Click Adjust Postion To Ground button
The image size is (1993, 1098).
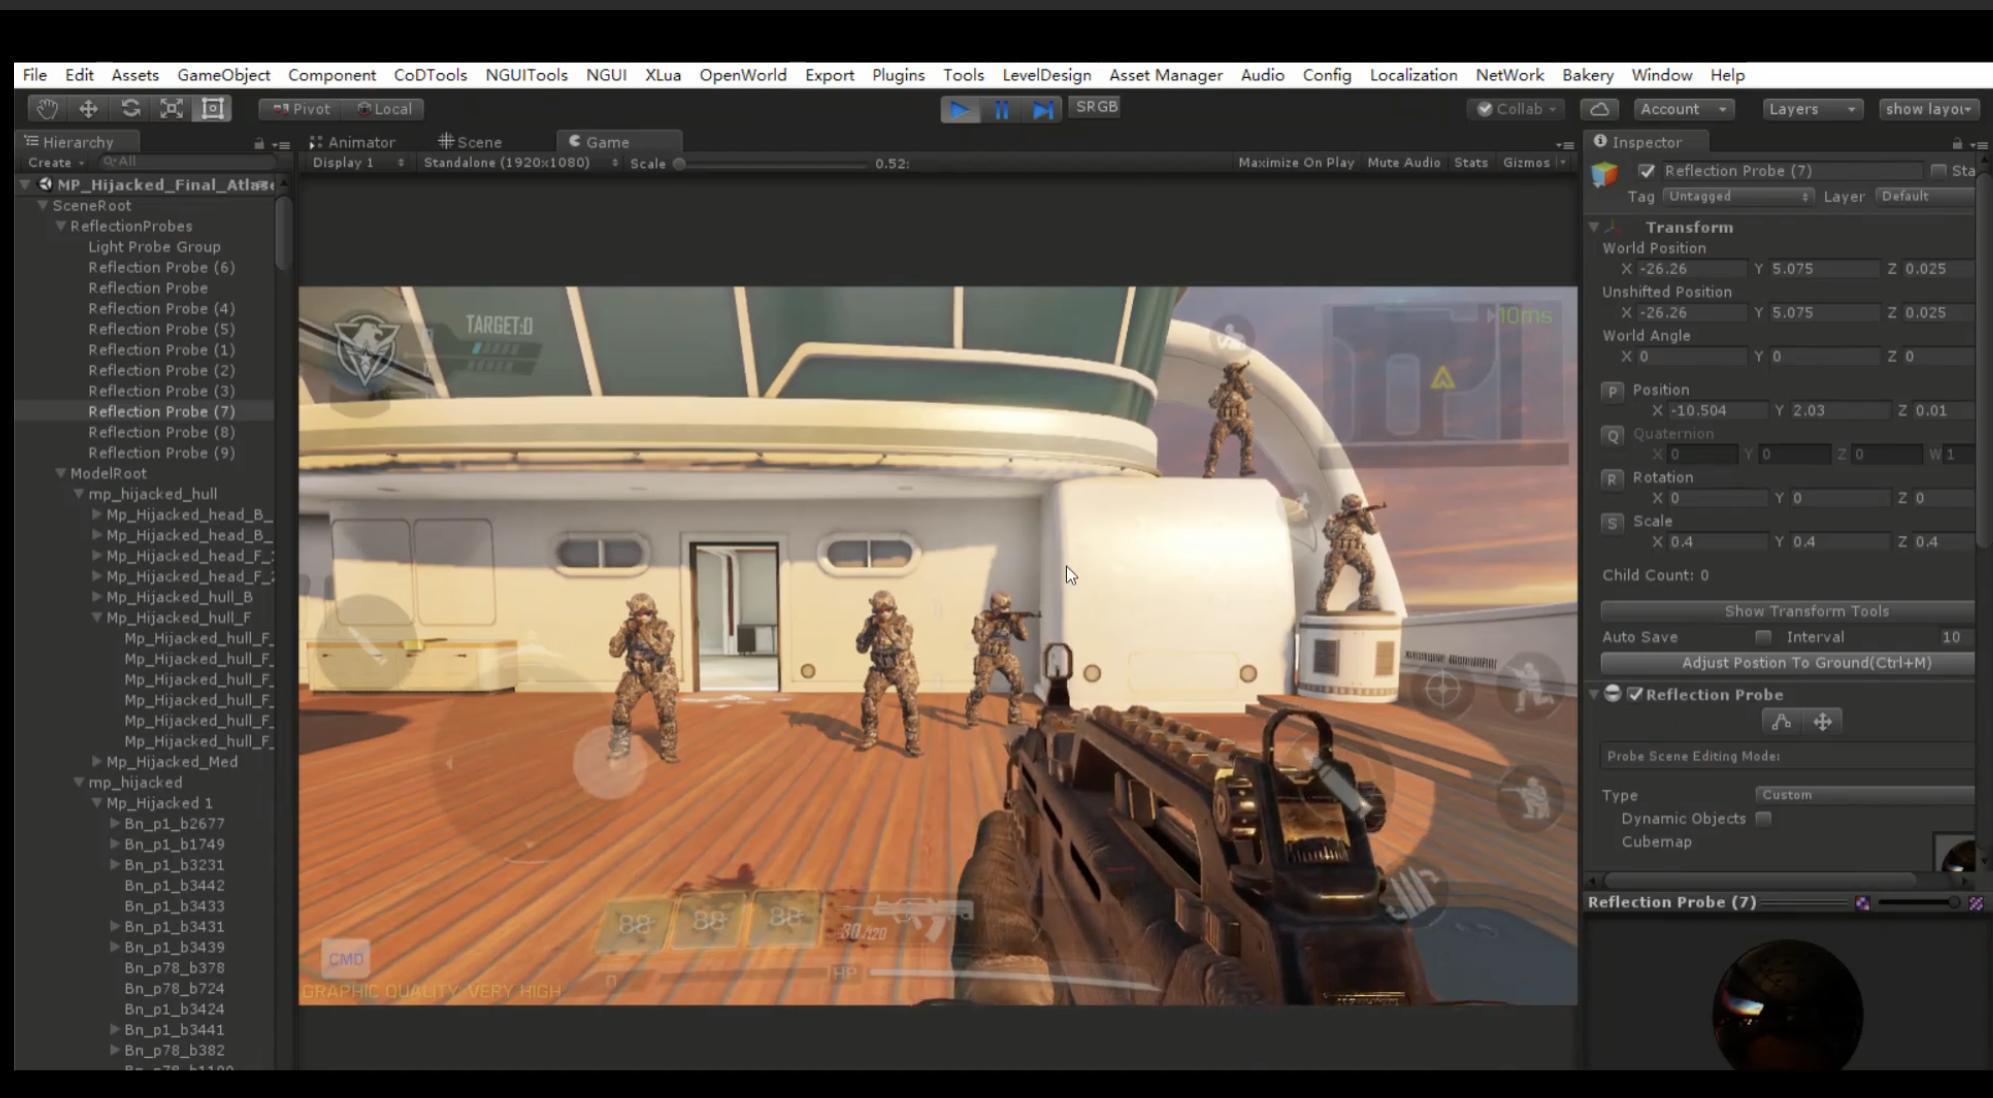(x=1788, y=663)
